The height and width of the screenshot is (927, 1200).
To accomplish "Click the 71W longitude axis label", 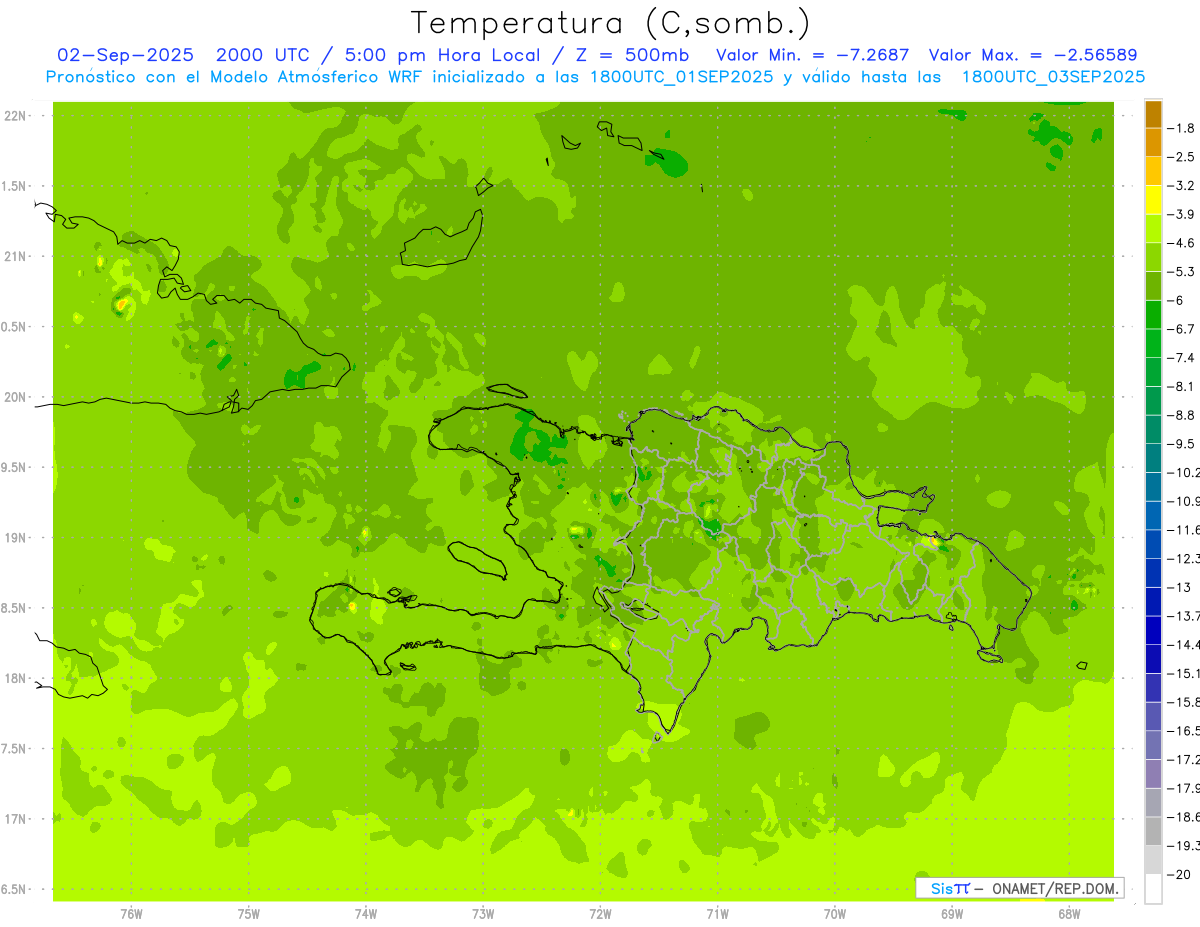I will [717, 913].
